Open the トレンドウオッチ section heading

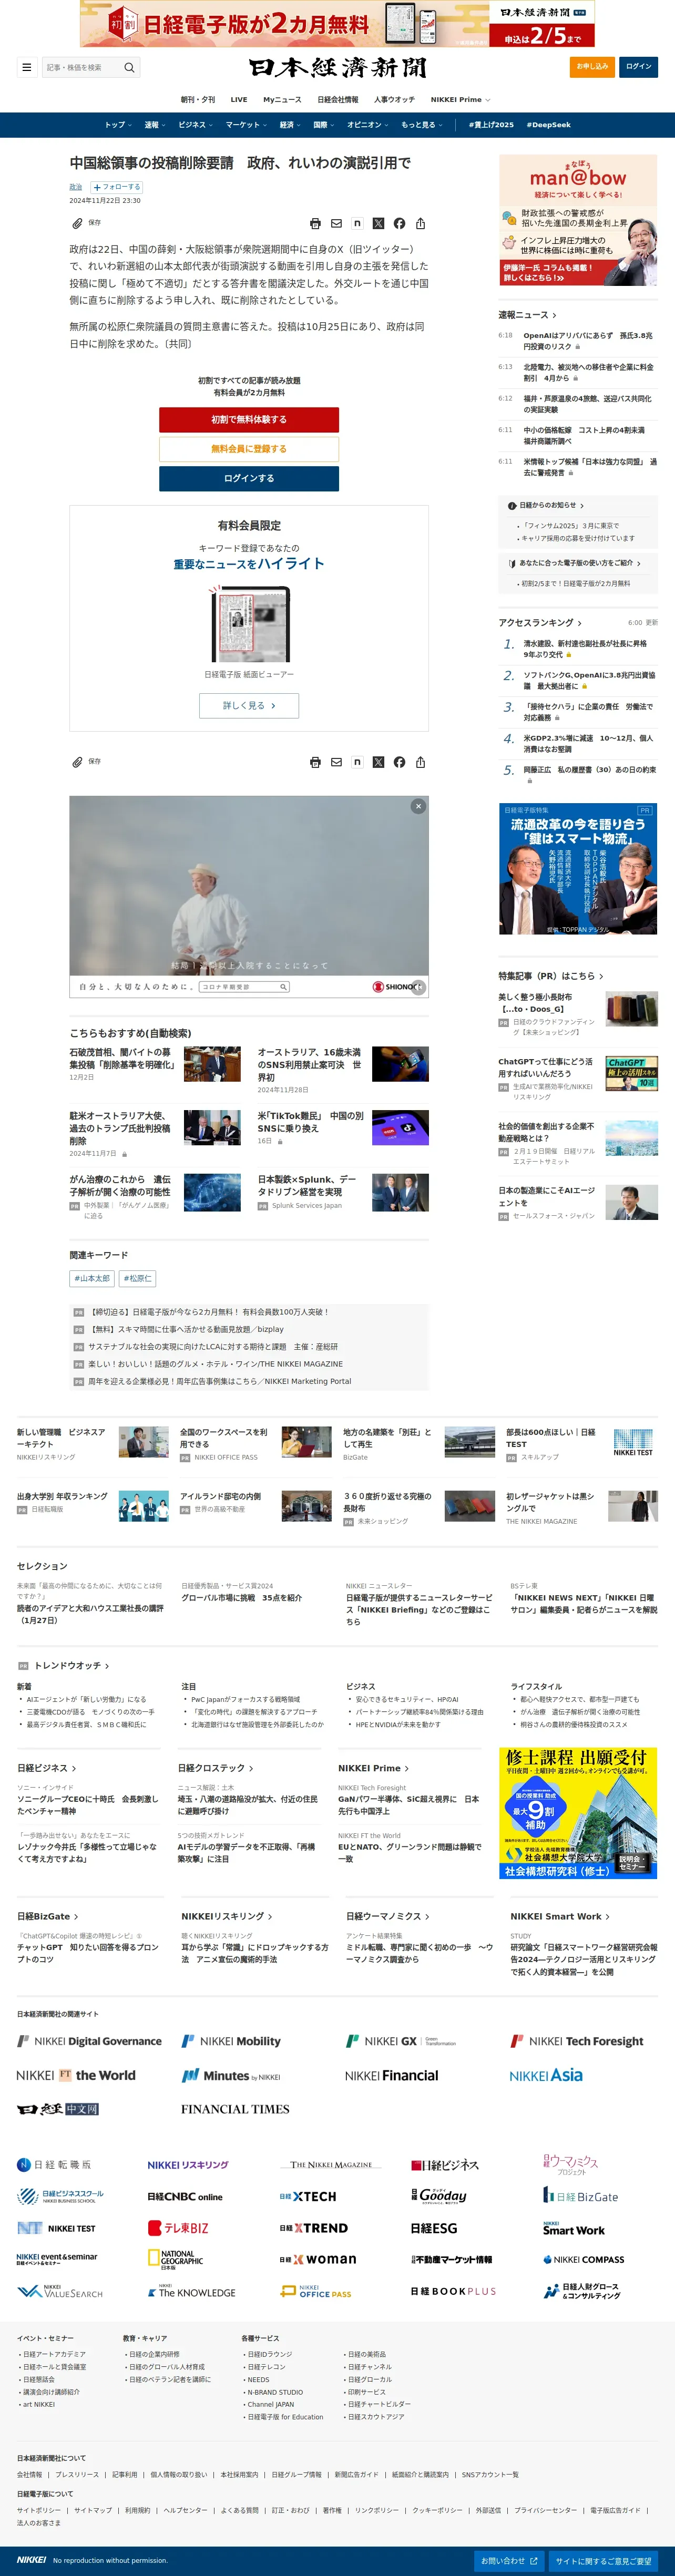(x=72, y=1666)
